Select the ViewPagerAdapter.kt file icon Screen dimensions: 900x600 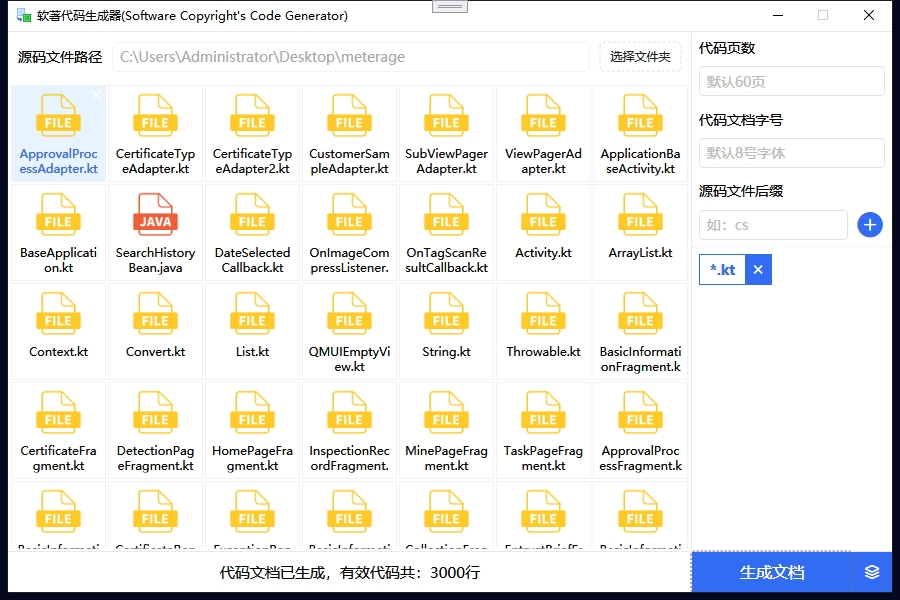click(x=543, y=115)
